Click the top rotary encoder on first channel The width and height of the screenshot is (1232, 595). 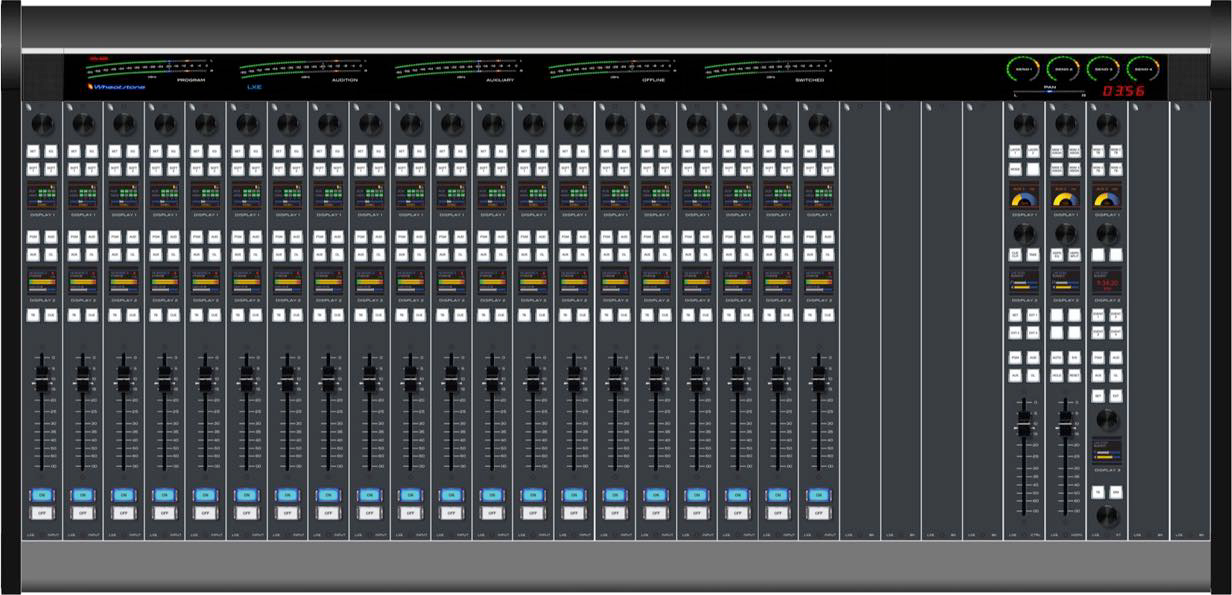click(x=41, y=124)
